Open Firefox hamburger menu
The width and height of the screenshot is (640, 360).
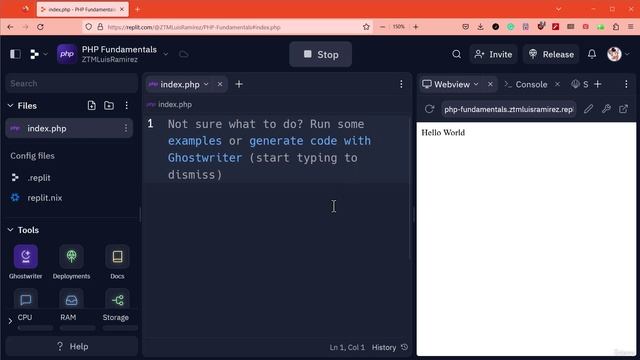(631, 27)
